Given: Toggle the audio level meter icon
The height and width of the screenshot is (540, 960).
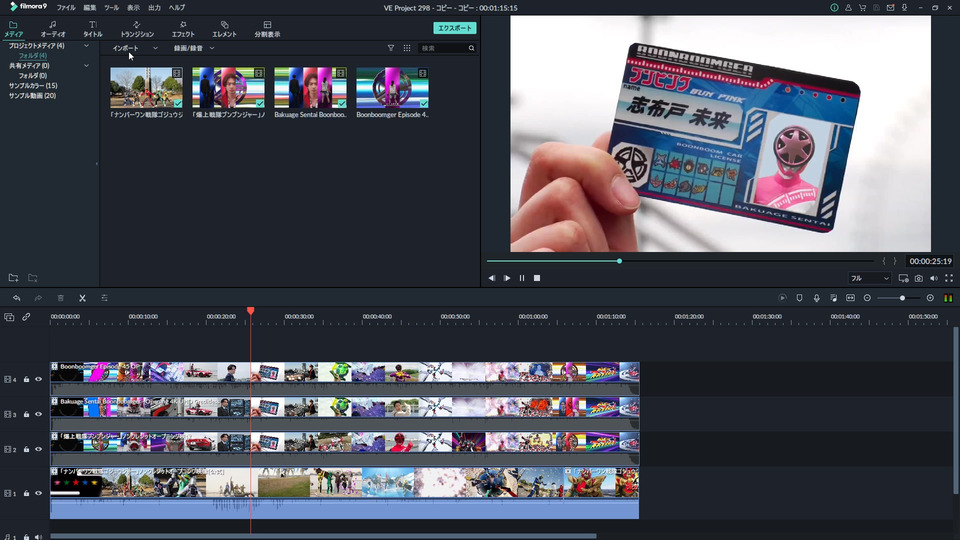Looking at the screenshot, I should 948,298.
